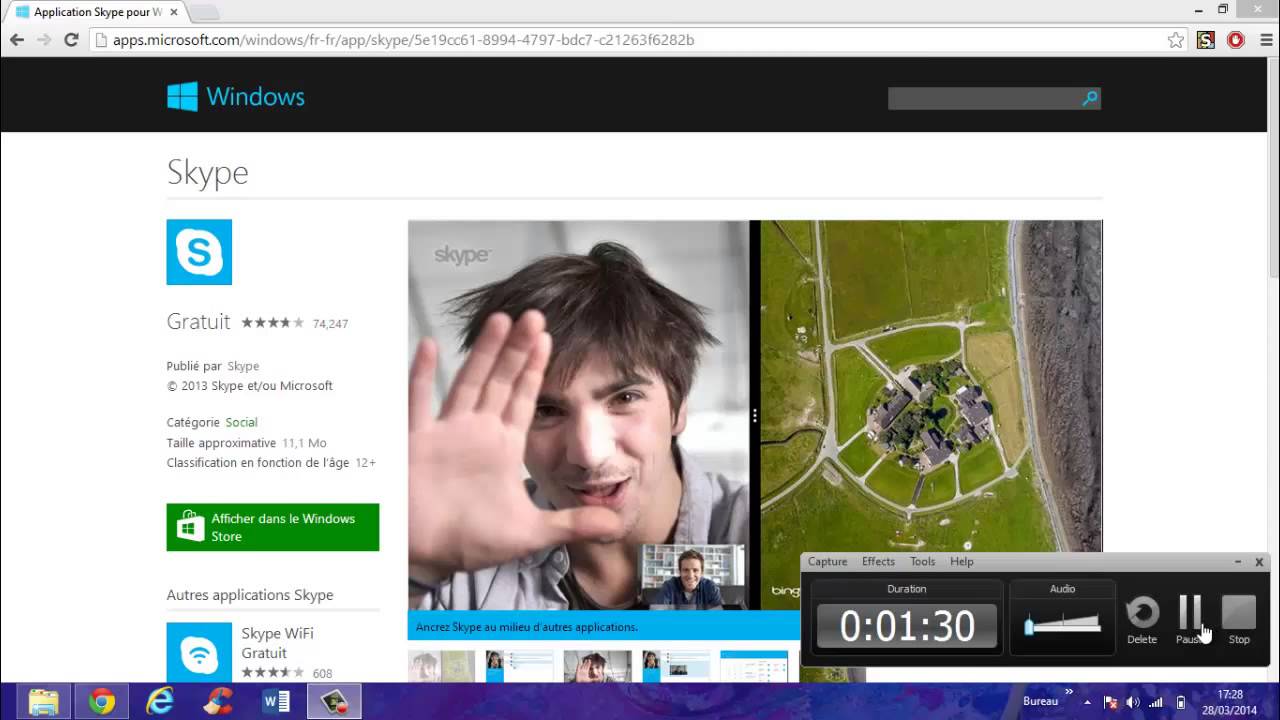
Task: Go forward in Chrome
Action: point(44,40)
